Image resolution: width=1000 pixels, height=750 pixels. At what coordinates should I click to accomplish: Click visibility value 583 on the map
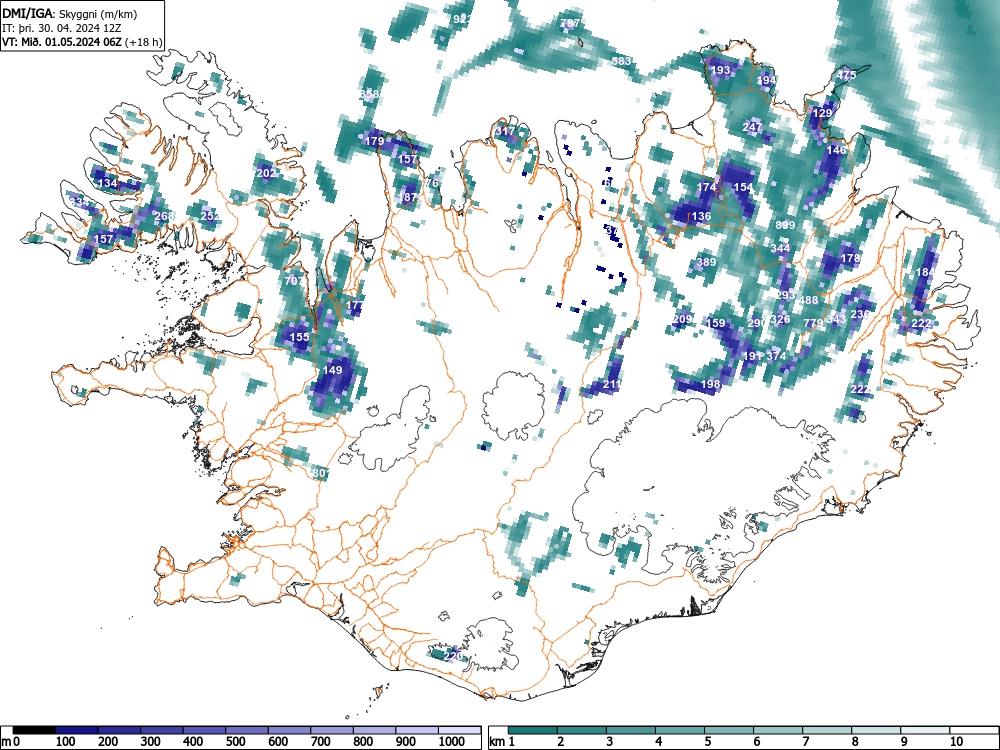(x=621, y=61)
